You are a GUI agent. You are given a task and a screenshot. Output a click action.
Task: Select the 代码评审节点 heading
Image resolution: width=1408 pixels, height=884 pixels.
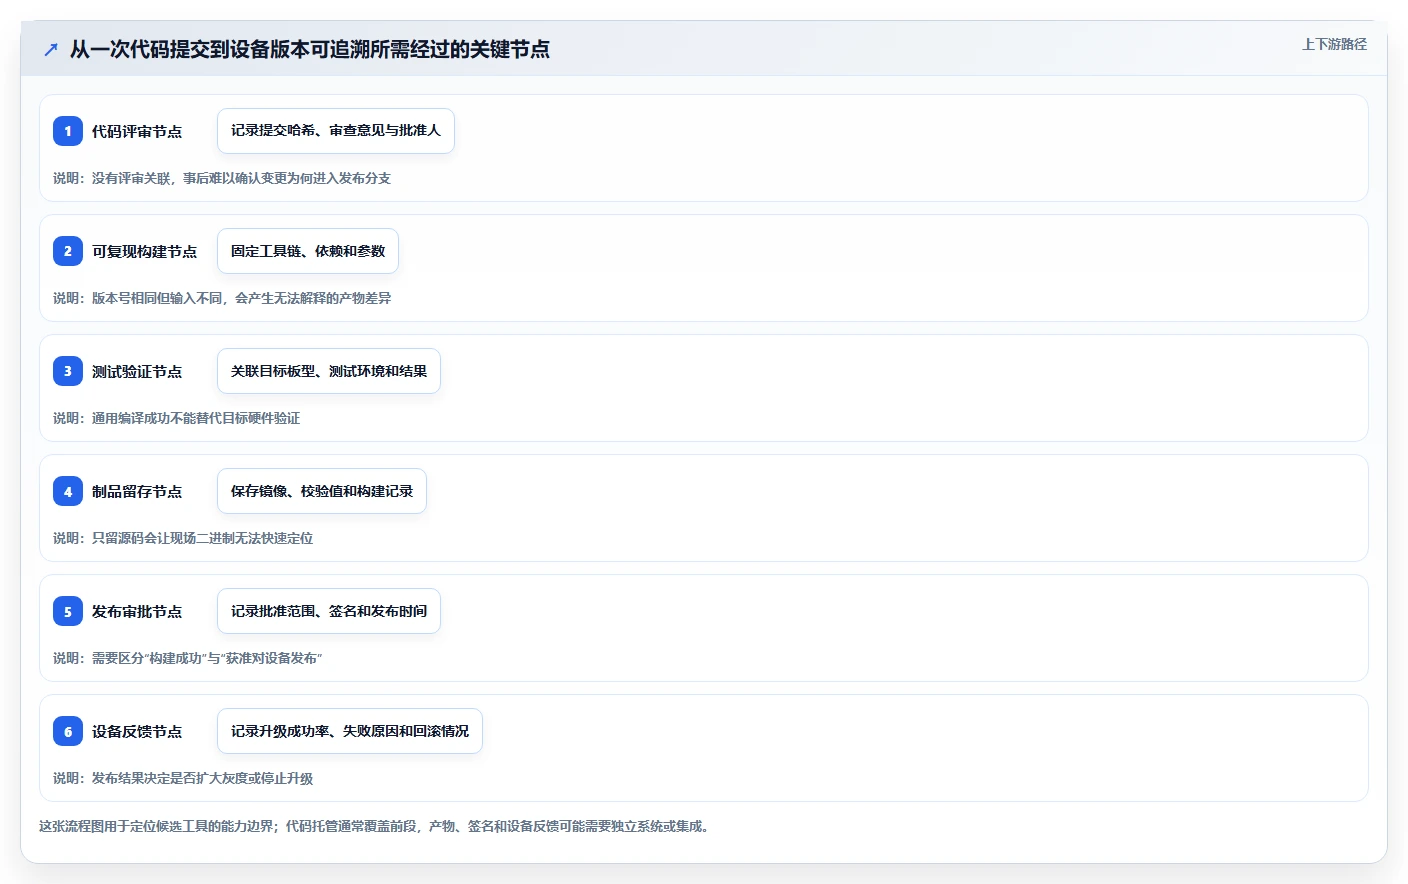(137, 131)
